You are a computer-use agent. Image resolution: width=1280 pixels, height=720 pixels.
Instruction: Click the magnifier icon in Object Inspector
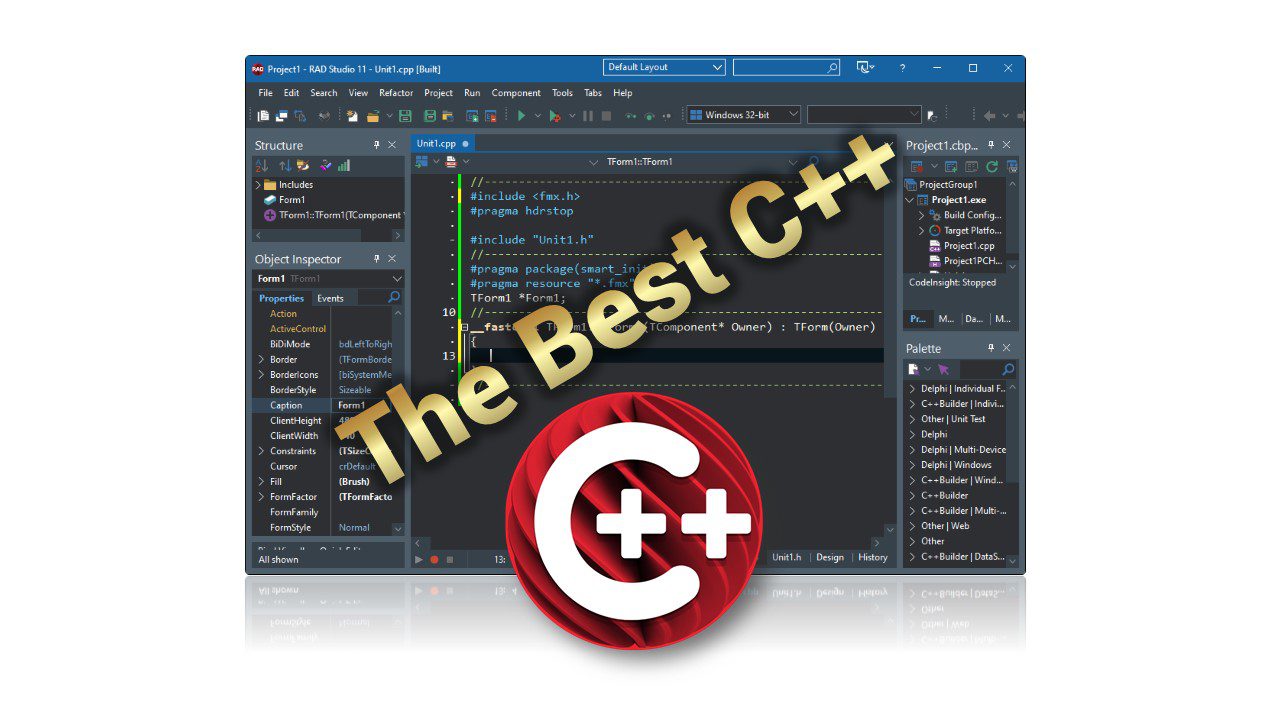pyautogui.click(x=394, y=298)
